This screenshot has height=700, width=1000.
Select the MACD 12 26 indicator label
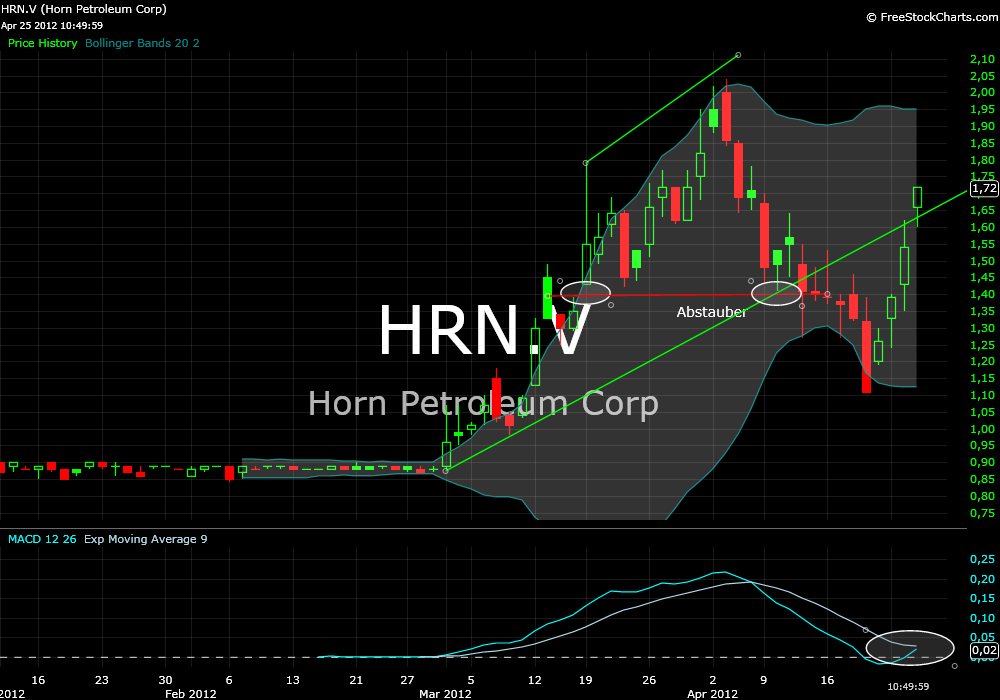coord(42,539)
